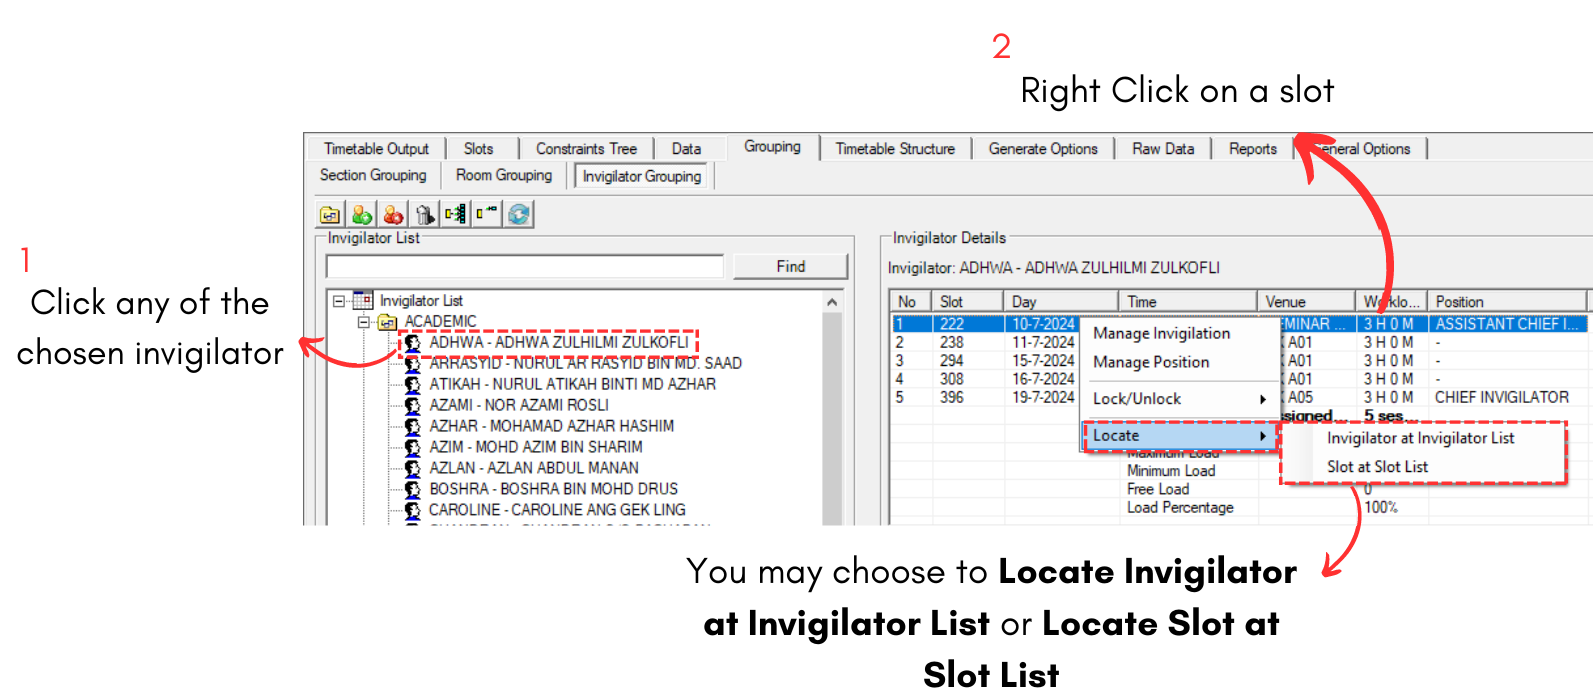The image size is (1593, 698).
Task: Collapse the root Invigilator List node
Action: pos(339,301)
